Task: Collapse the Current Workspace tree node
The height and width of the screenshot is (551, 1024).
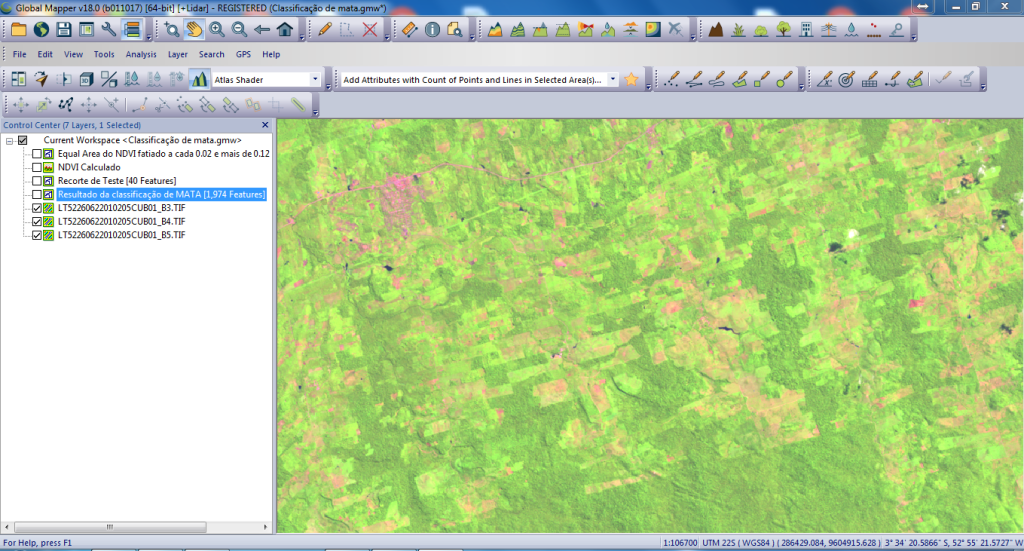Action: point(9,141)
